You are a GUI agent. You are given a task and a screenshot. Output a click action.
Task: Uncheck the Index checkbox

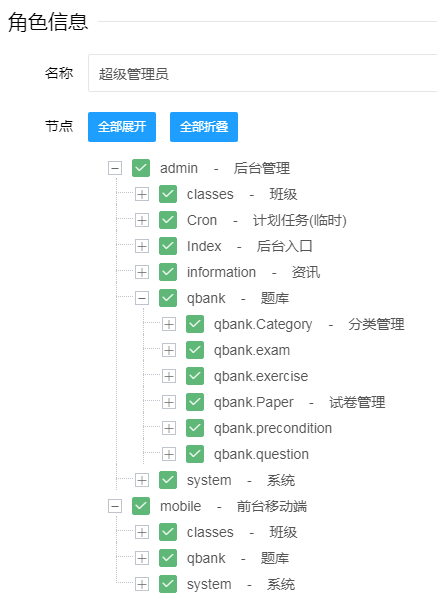point(168,246)
